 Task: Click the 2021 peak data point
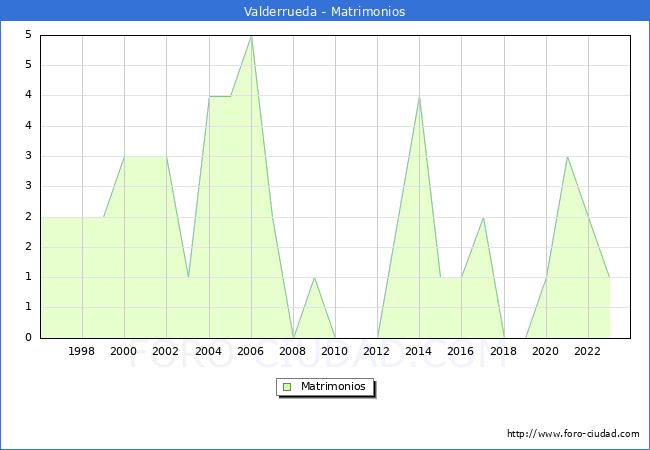(567, 157)
